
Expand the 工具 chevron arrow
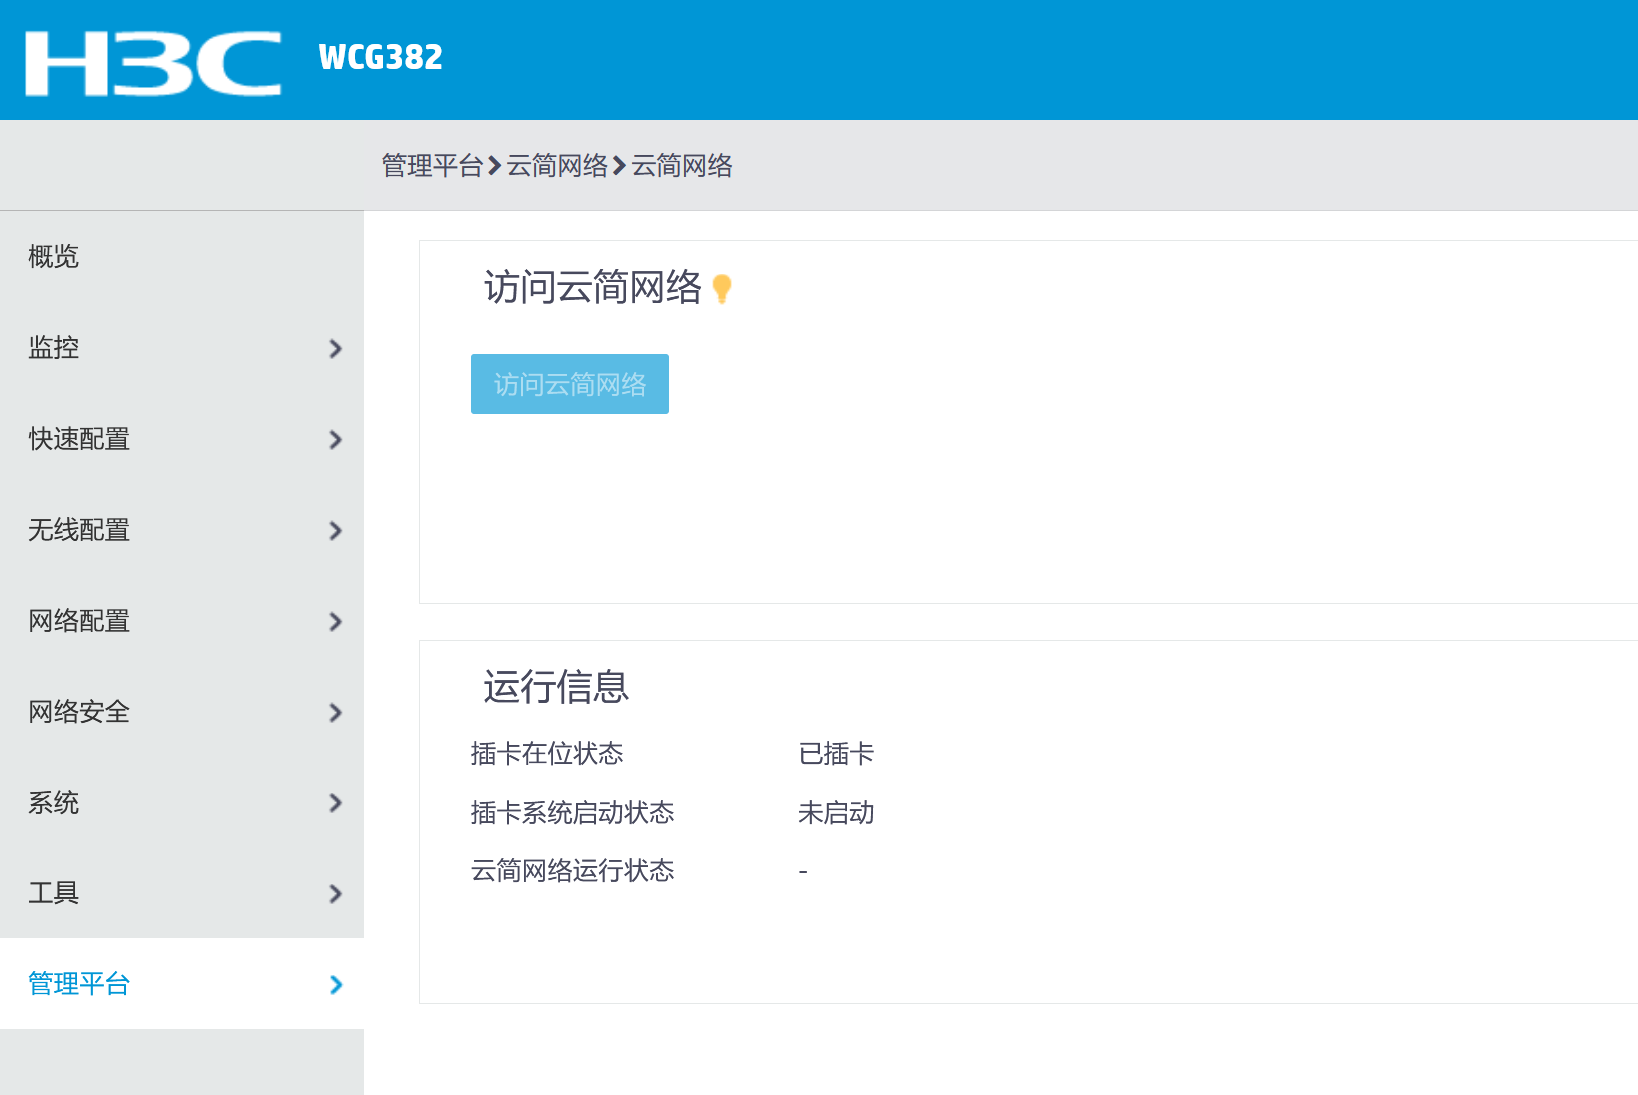[336, 894]
